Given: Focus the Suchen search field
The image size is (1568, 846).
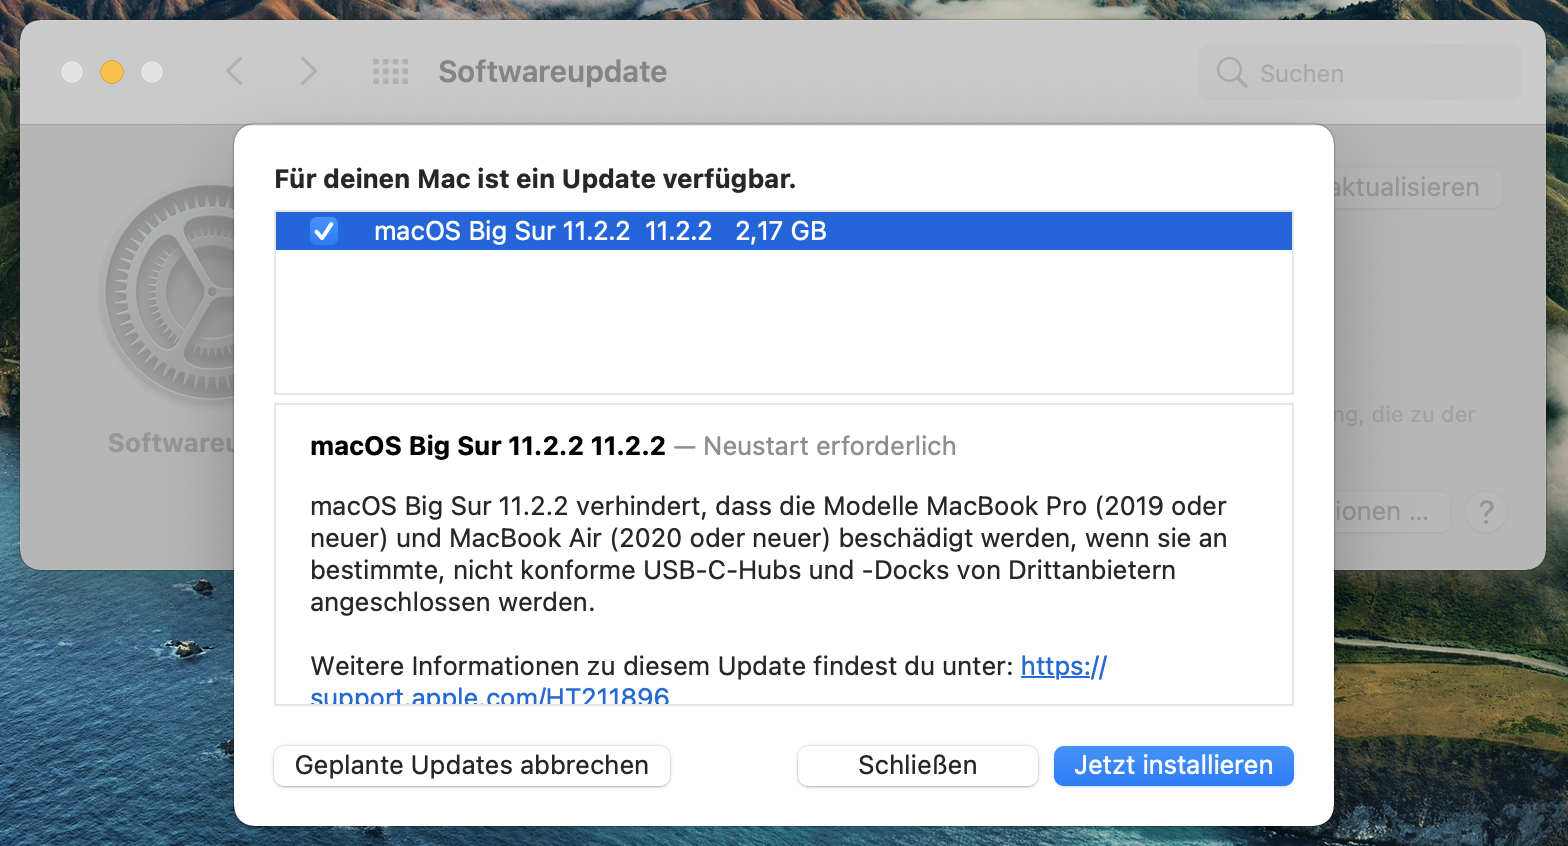Looking at the screenshot, I should click(1360, 73).
